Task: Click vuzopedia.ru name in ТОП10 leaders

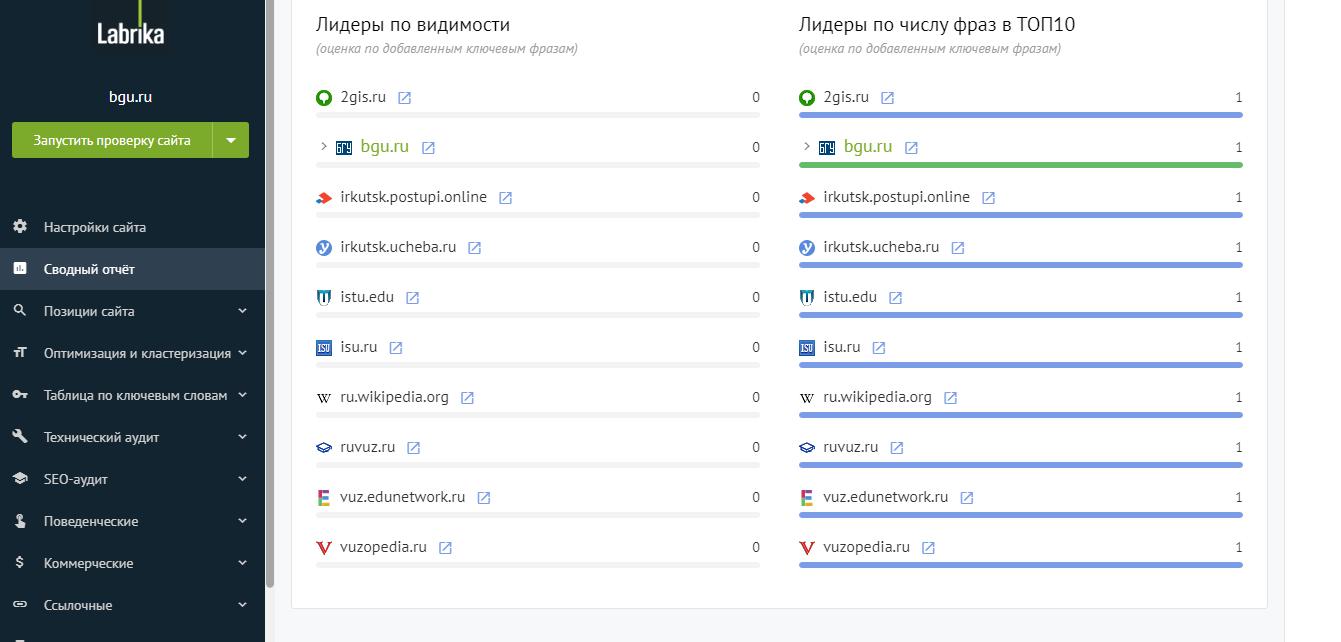Action: (x=867, y=547)
